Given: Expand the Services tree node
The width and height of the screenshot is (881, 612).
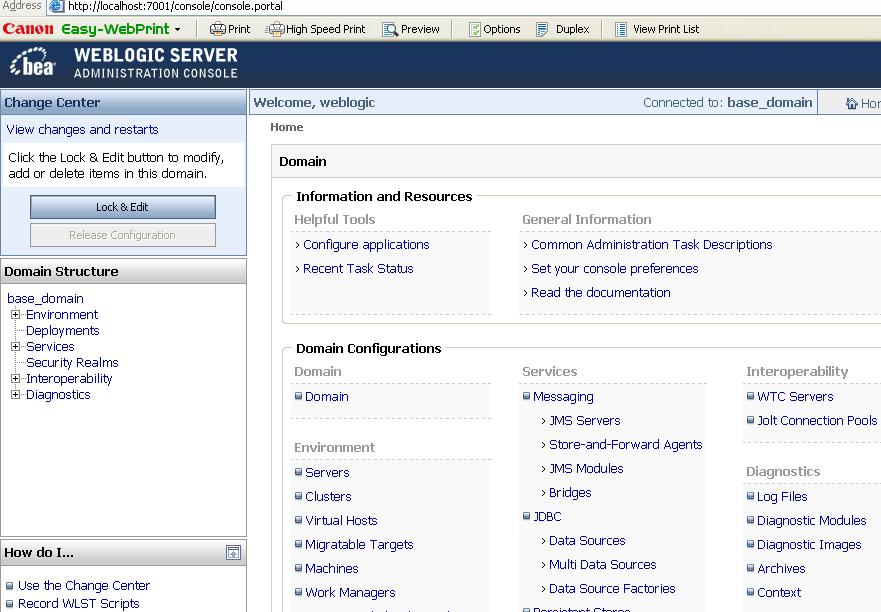Looking at the screenshot, I should coord(16,347).
